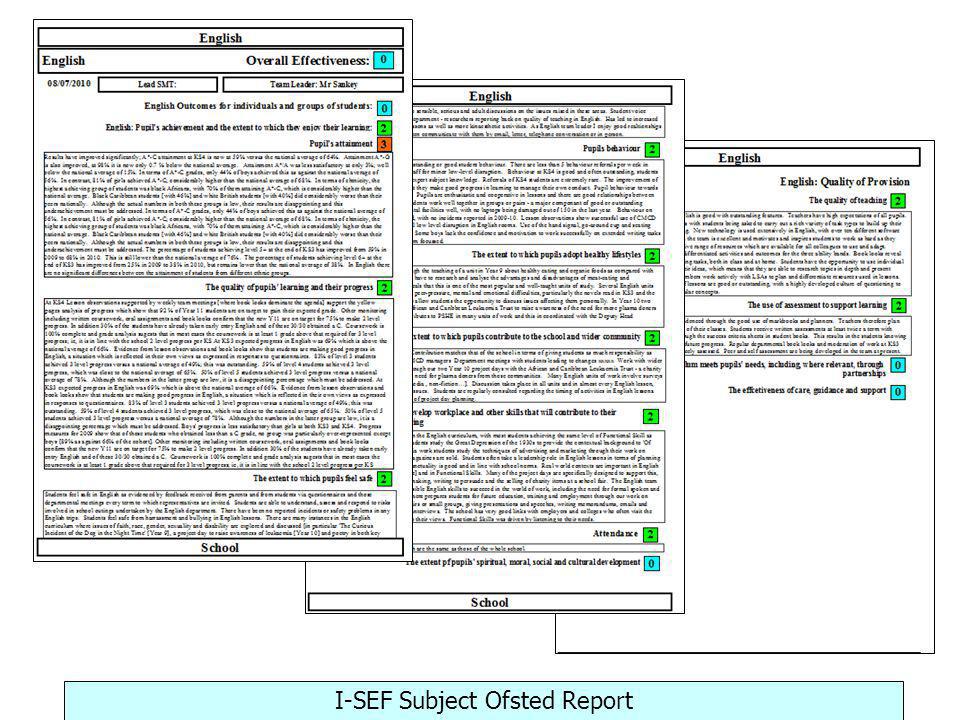This screenshot has height=720, width=960.
Task: Click the Pupil's attainment heading
Action: click(341, 144)
